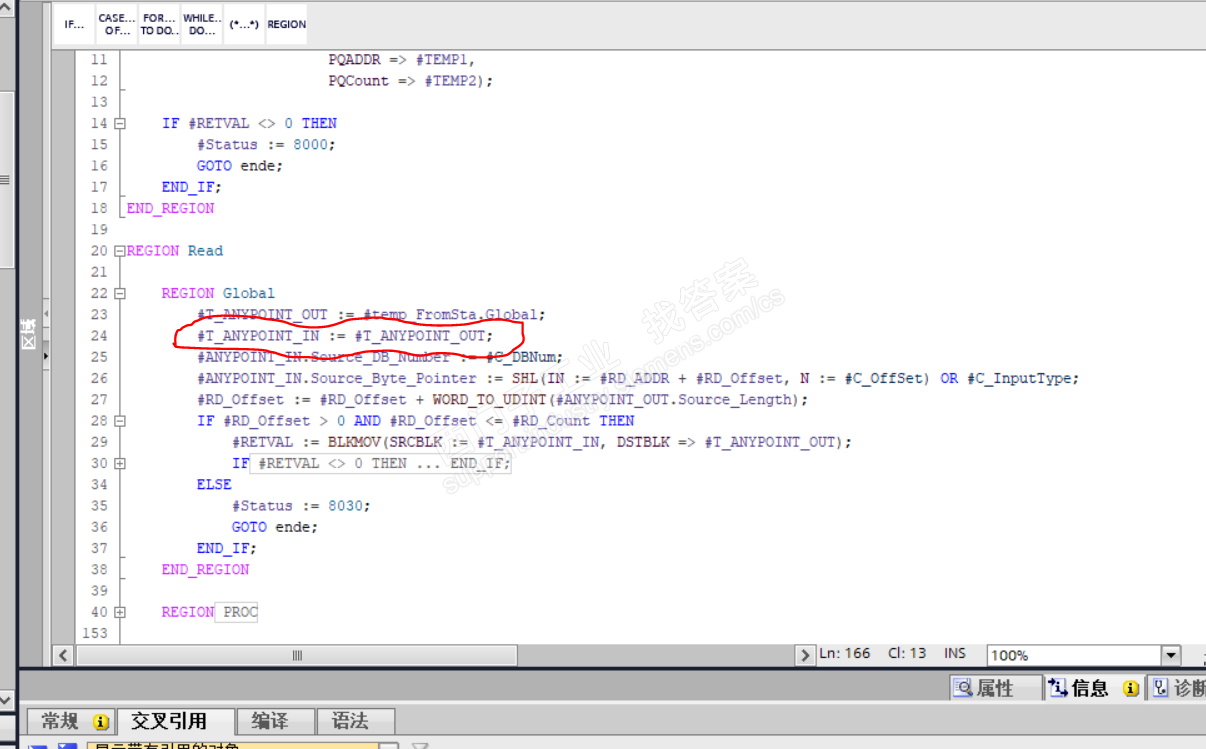Collapse REGION Global at line 22

(x=120, y=294)
